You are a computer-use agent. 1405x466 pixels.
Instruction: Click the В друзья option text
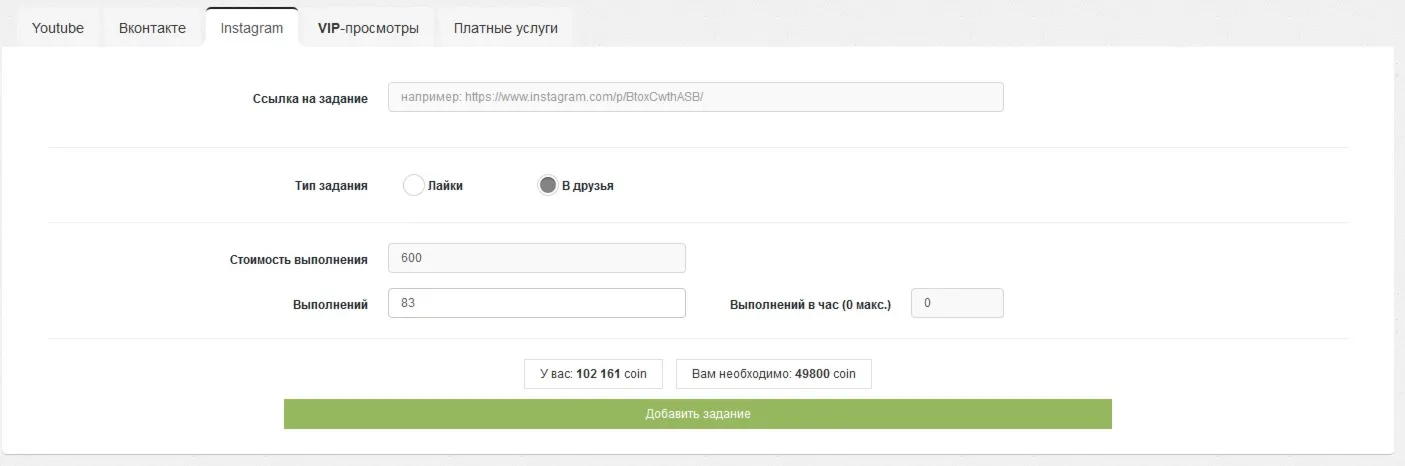click(x=588, y=186)
